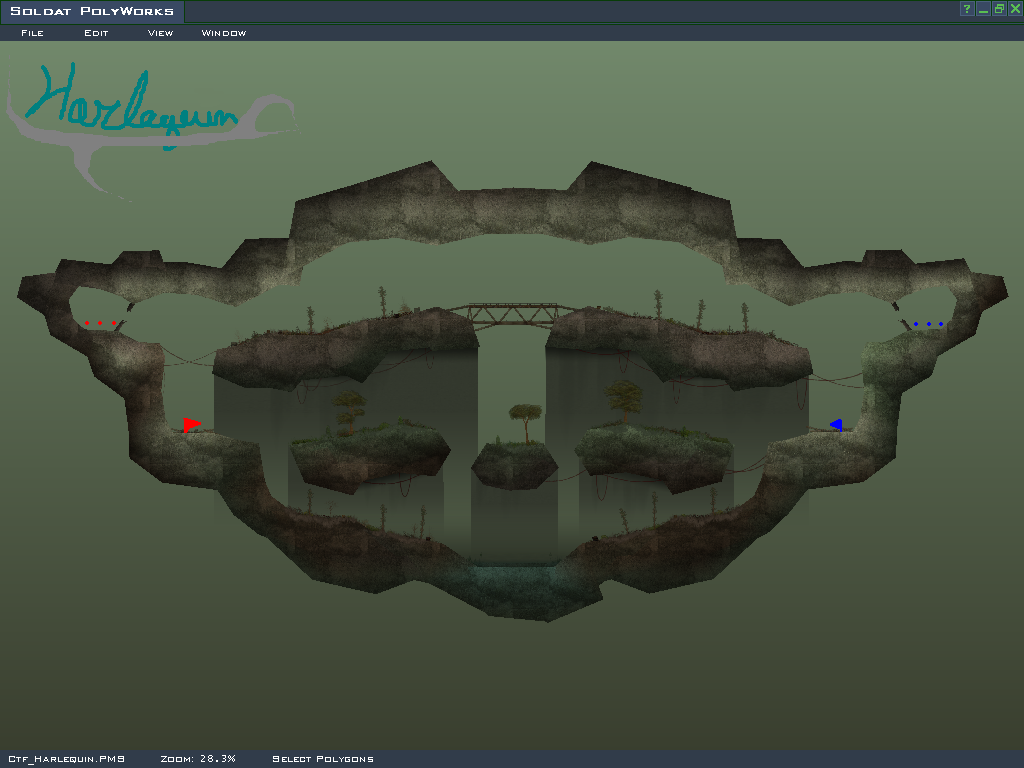Image resolution: width=1024 pixels, height=768 pixels.
Task: Restore down the PolyWorks window
Action: click(999, 9)
